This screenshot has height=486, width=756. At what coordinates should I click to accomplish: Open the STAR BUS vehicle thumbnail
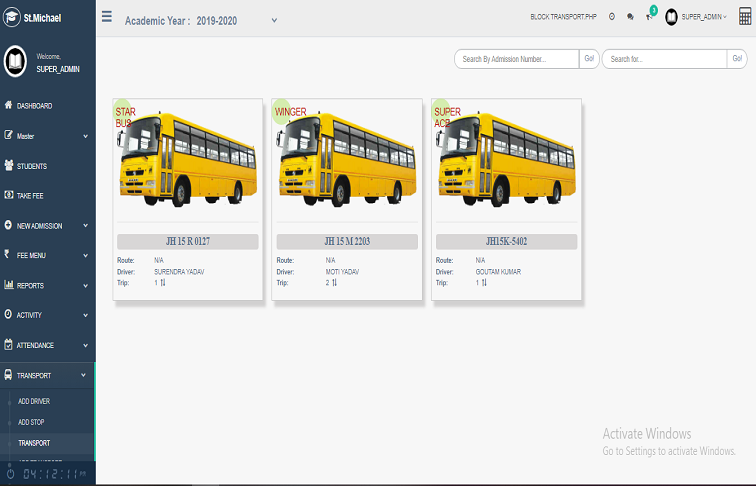(188, 159)
